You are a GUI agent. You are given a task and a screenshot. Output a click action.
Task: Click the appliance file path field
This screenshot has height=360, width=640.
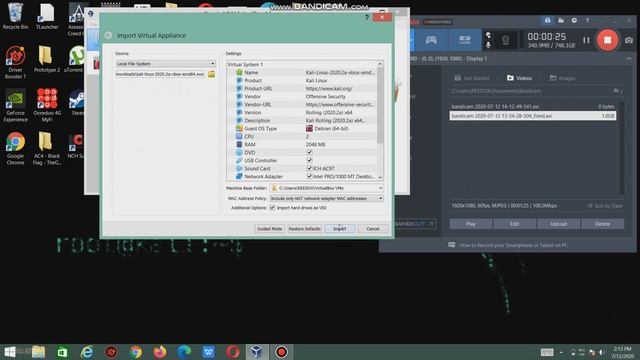[160, 74]
